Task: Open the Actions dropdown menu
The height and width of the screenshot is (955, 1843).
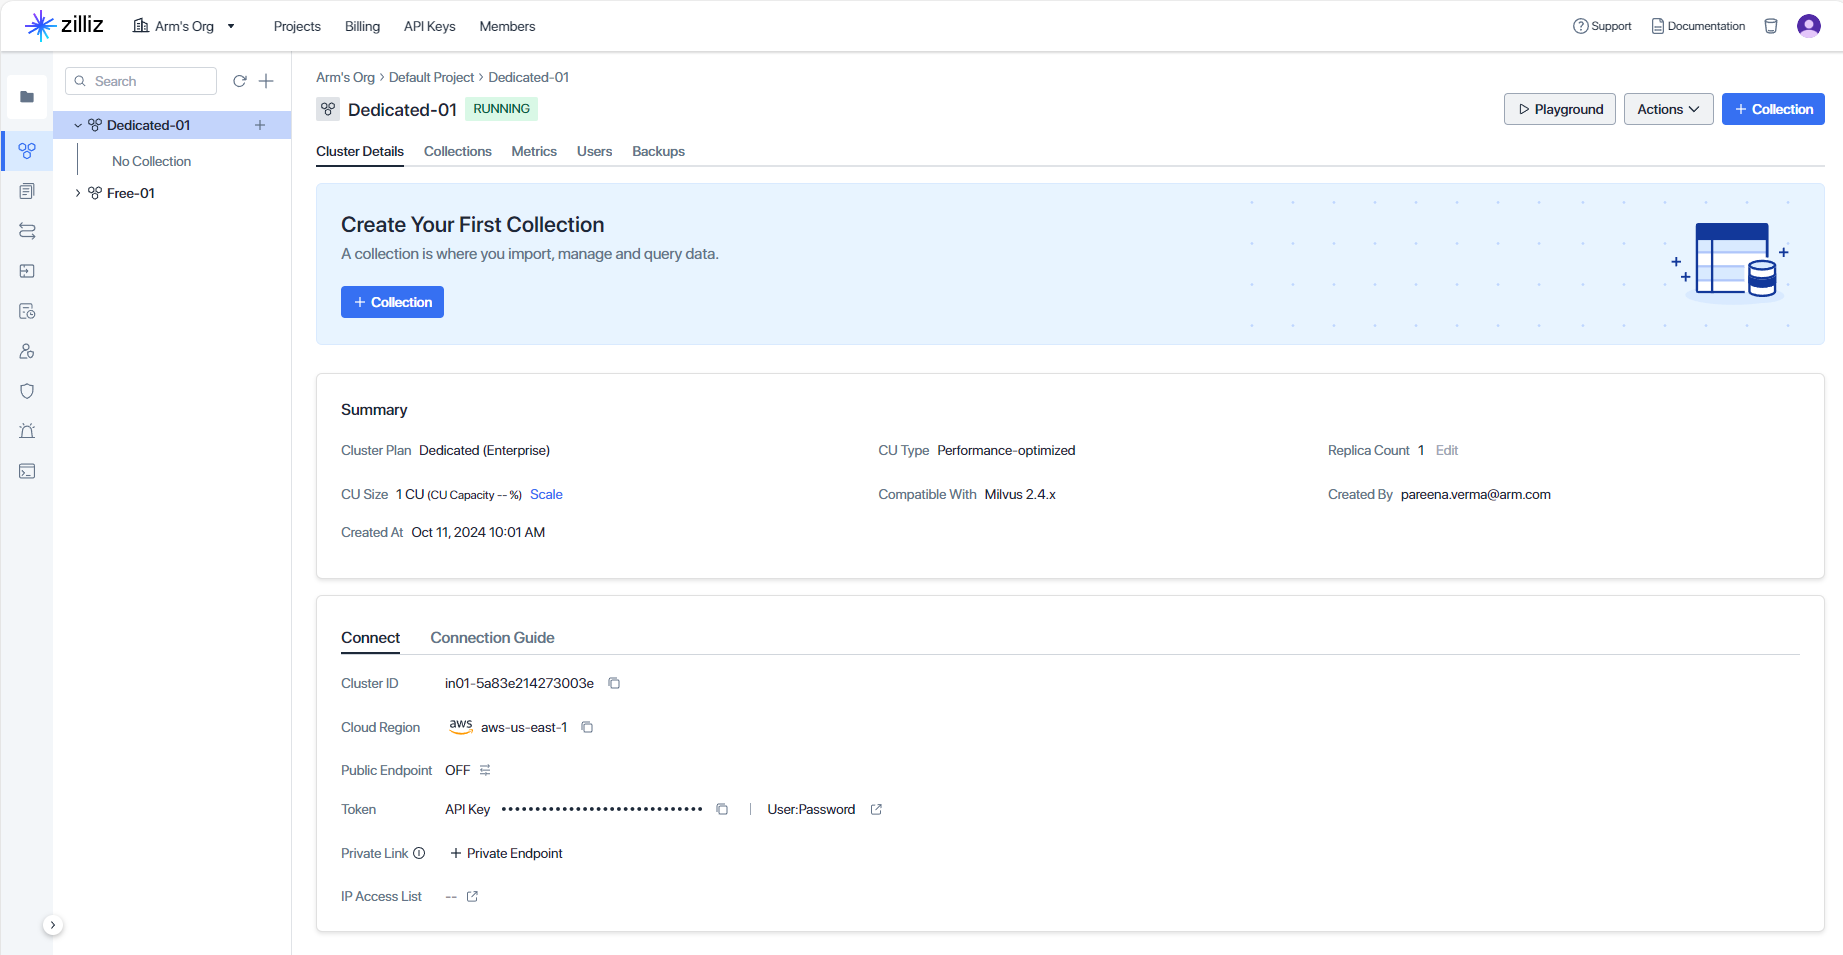Action: pos(1668,109)
